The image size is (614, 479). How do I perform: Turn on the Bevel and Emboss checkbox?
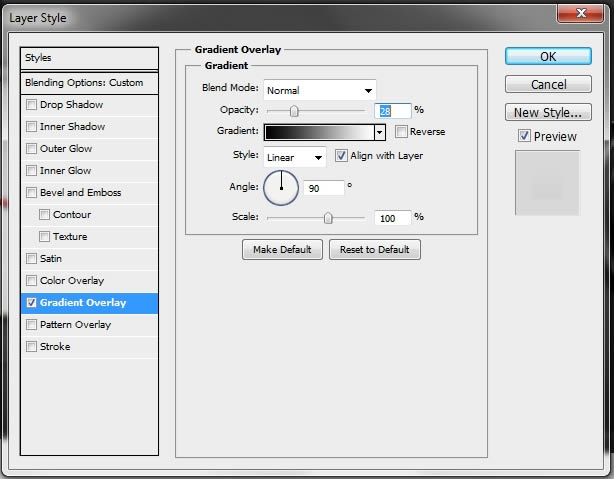[31, 193]
